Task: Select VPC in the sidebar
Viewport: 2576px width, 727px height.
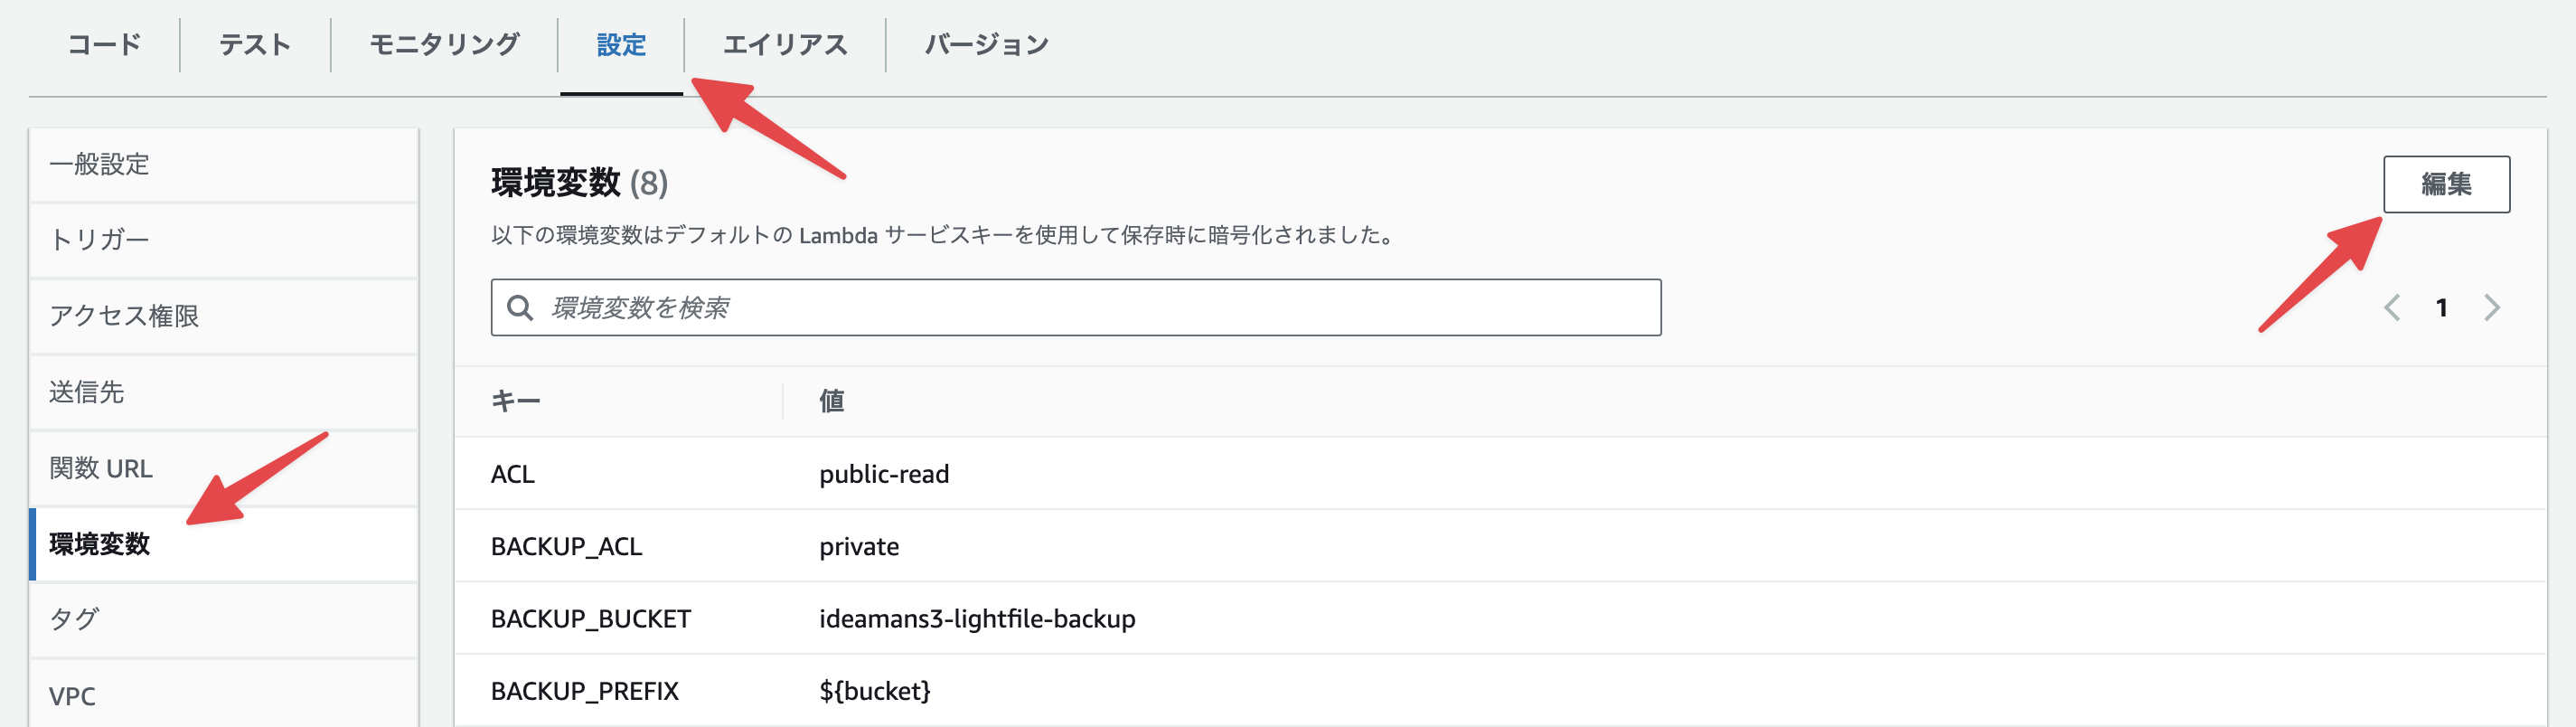Action: pos(72,695)
